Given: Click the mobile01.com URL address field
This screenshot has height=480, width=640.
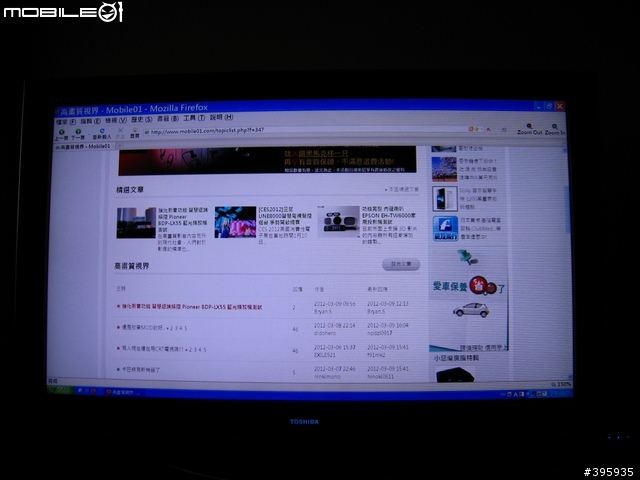Looking at the screenshot, I should (x=304, y=130).
